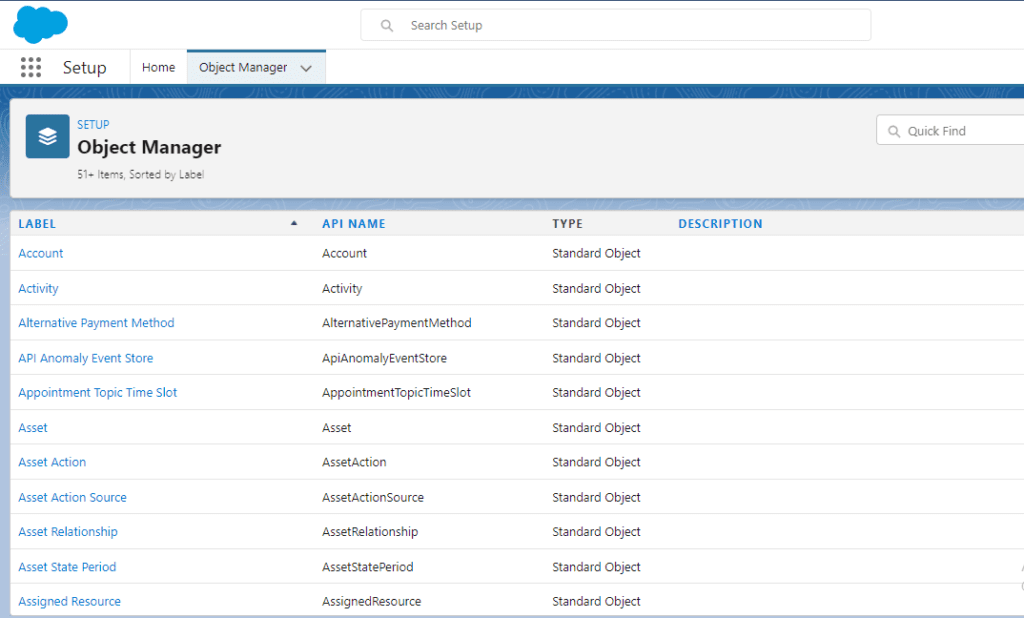Image resolution: width=1024 pixels, height=618 pixels.
Task: Click Standard Object type in Account row
Action: pos(596,253)
